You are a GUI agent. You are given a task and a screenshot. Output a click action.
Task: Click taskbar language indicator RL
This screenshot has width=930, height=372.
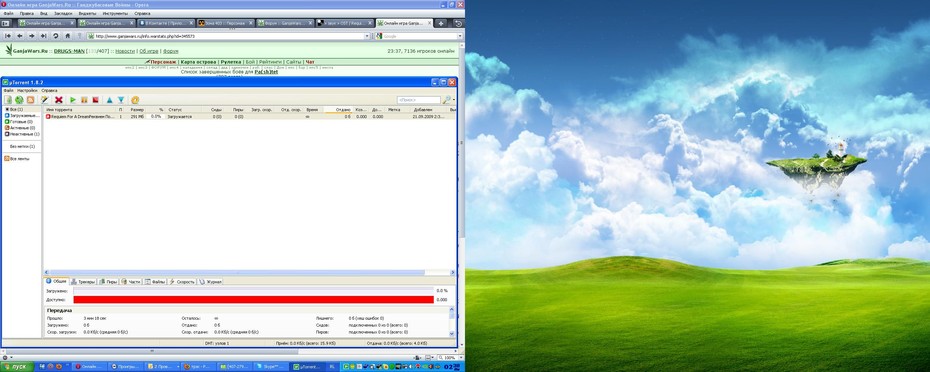(x=332, y=367)
